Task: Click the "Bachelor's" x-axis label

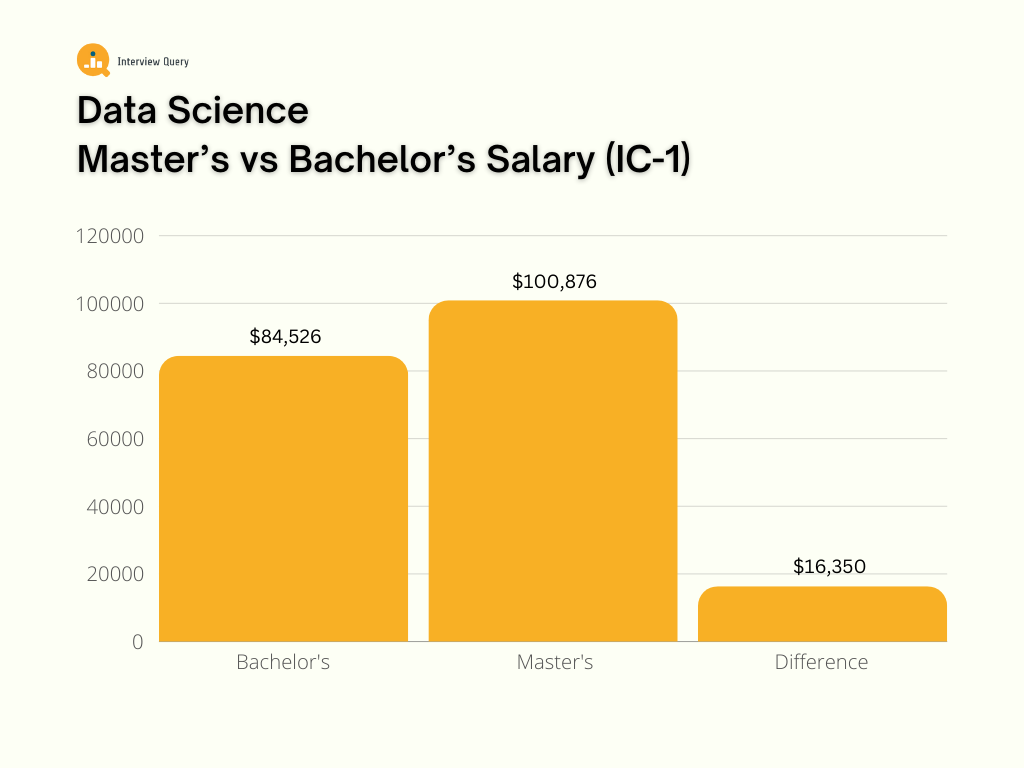Action: click(x=283, y=662)
